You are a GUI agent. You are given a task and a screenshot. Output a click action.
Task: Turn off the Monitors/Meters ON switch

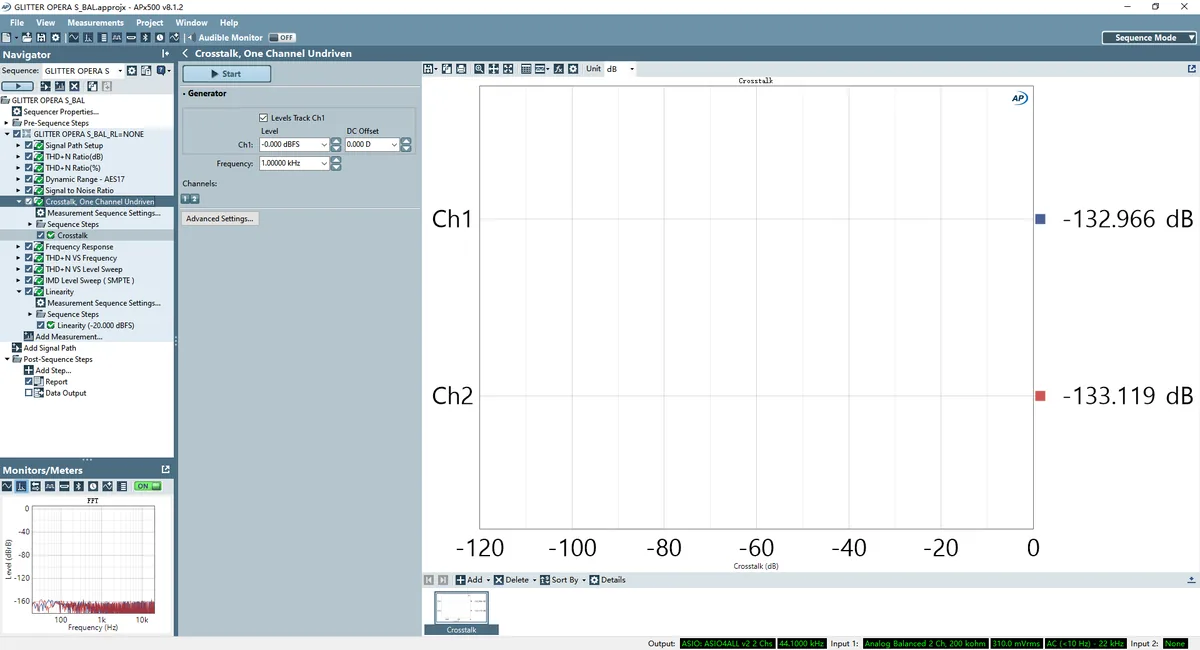[x=148, y=486]
